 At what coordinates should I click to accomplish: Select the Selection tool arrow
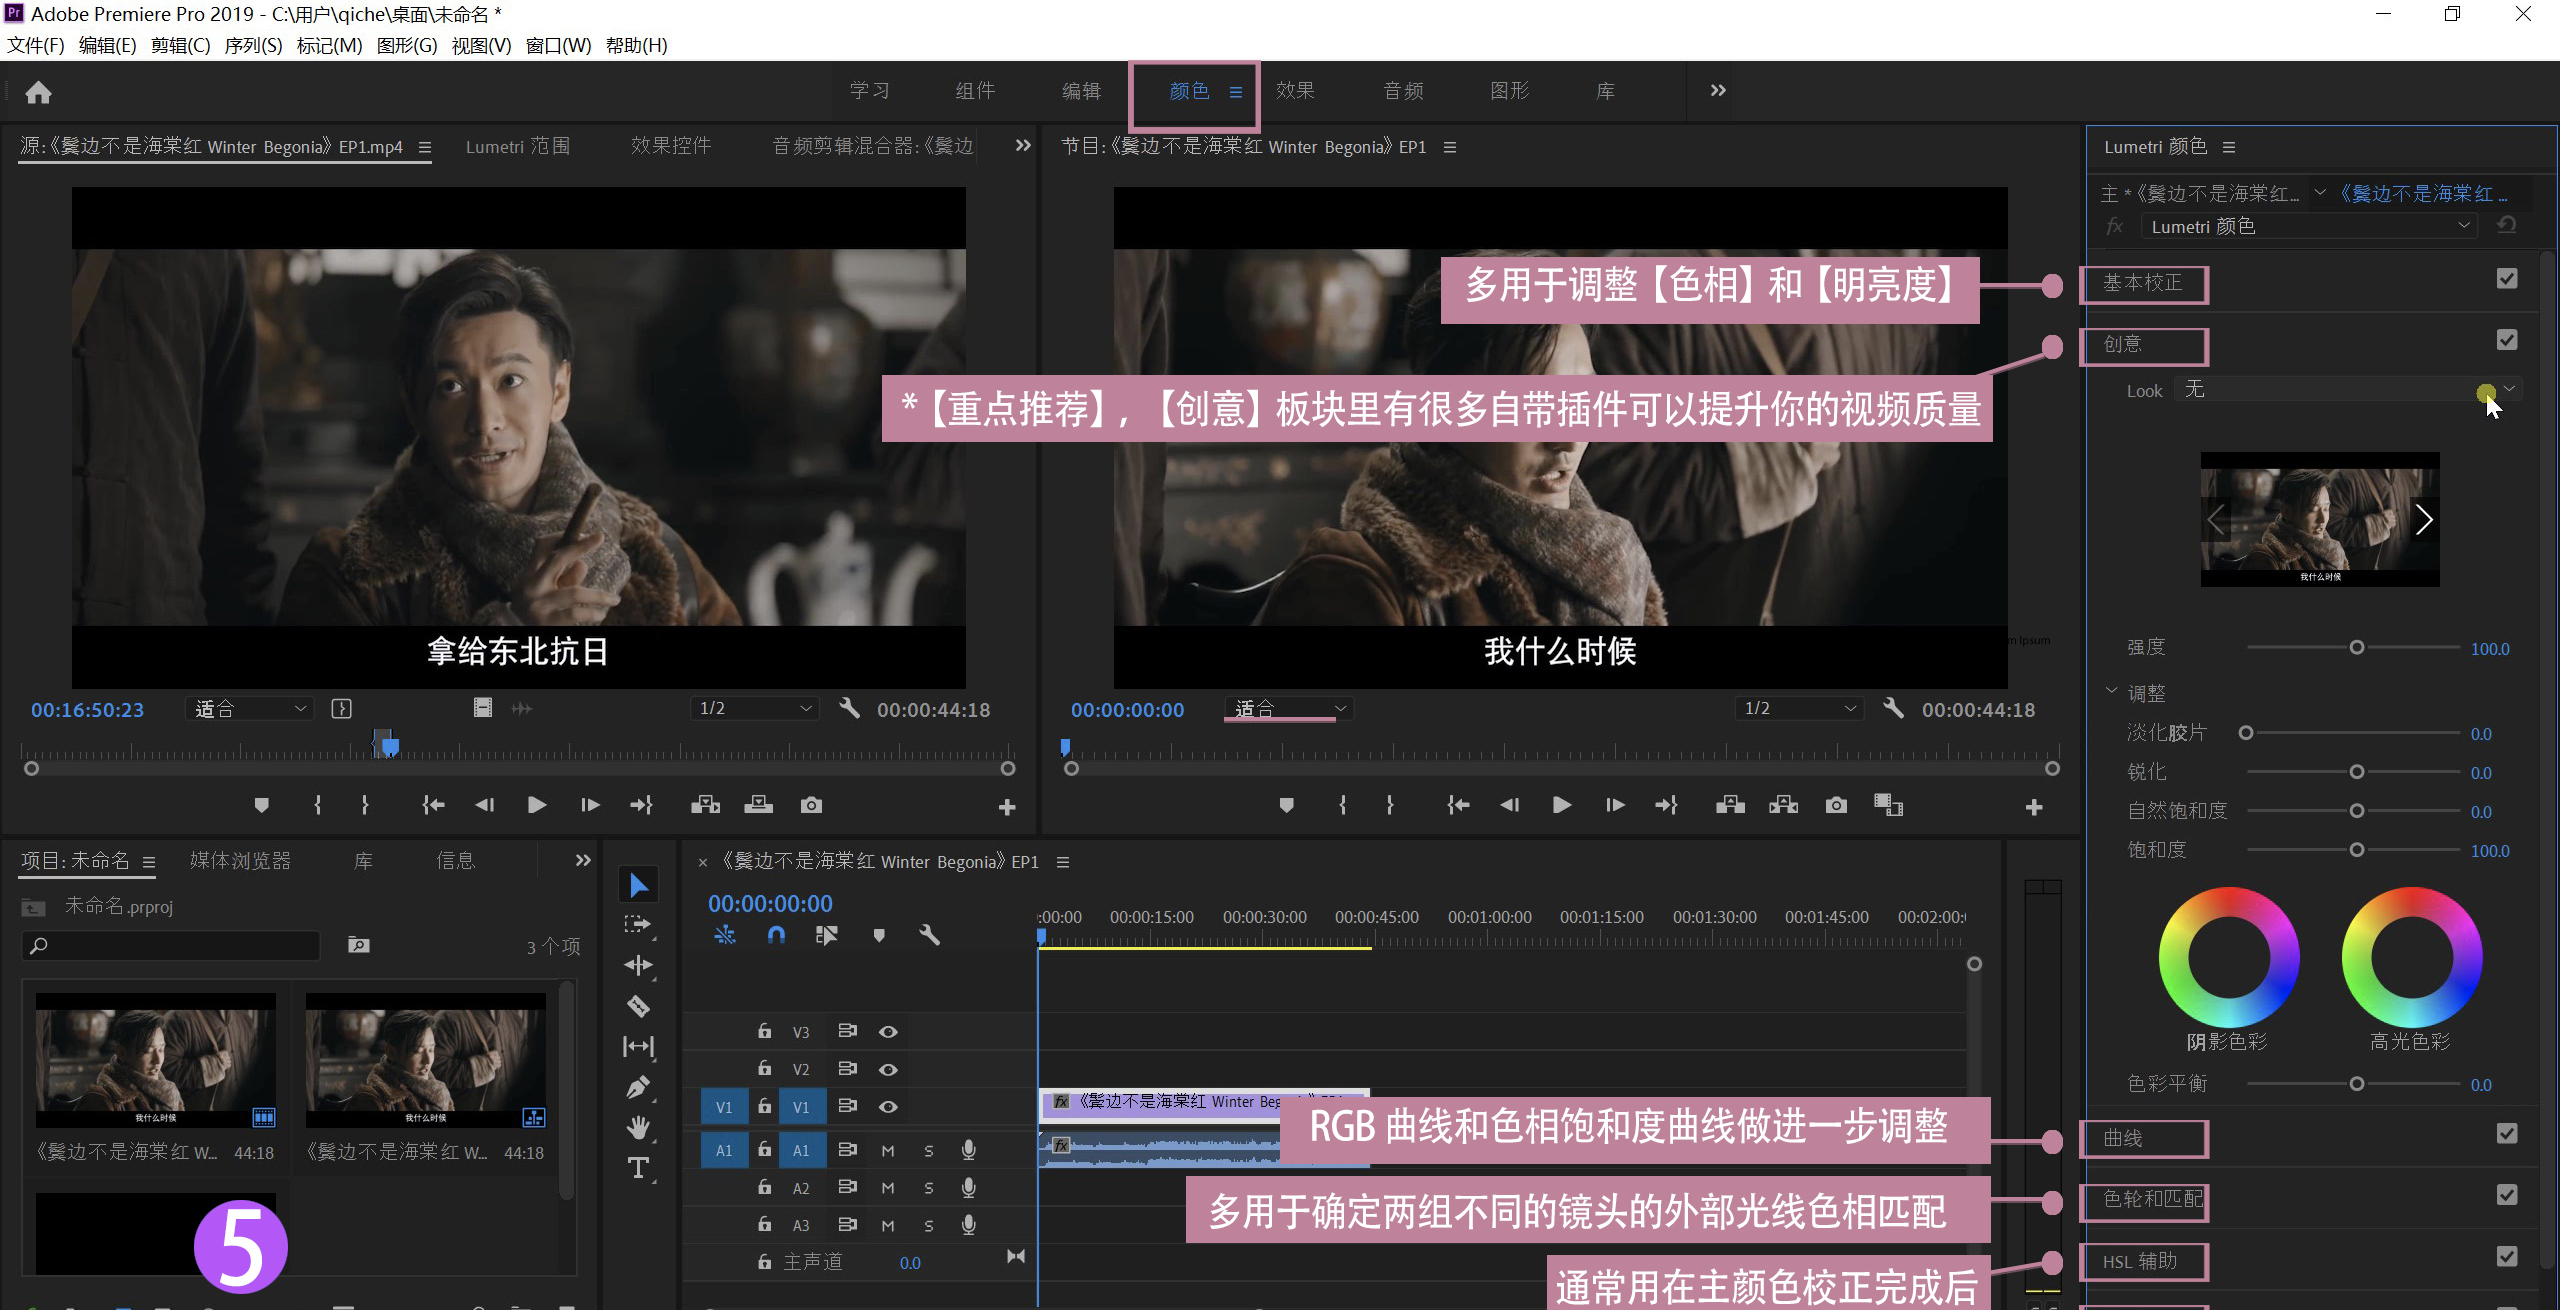638,885
